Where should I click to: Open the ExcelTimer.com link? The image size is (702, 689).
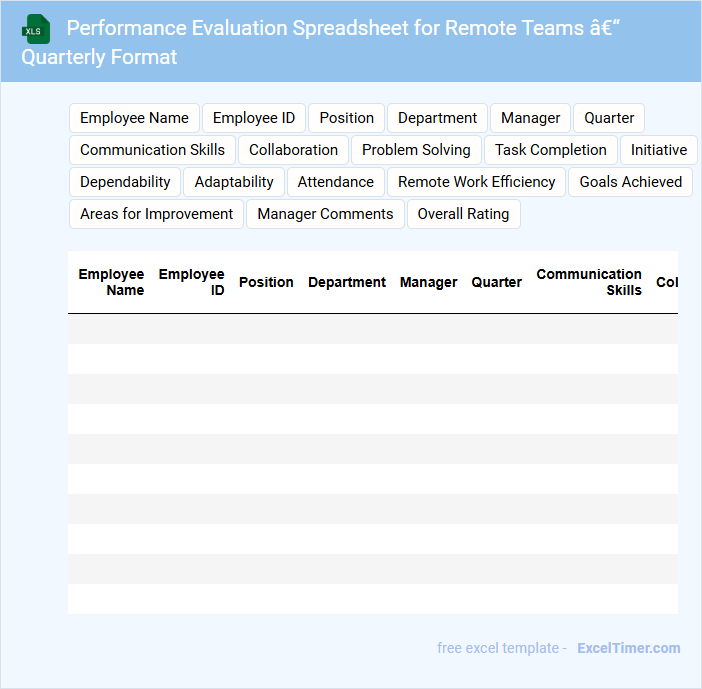[x=628, y=648]
